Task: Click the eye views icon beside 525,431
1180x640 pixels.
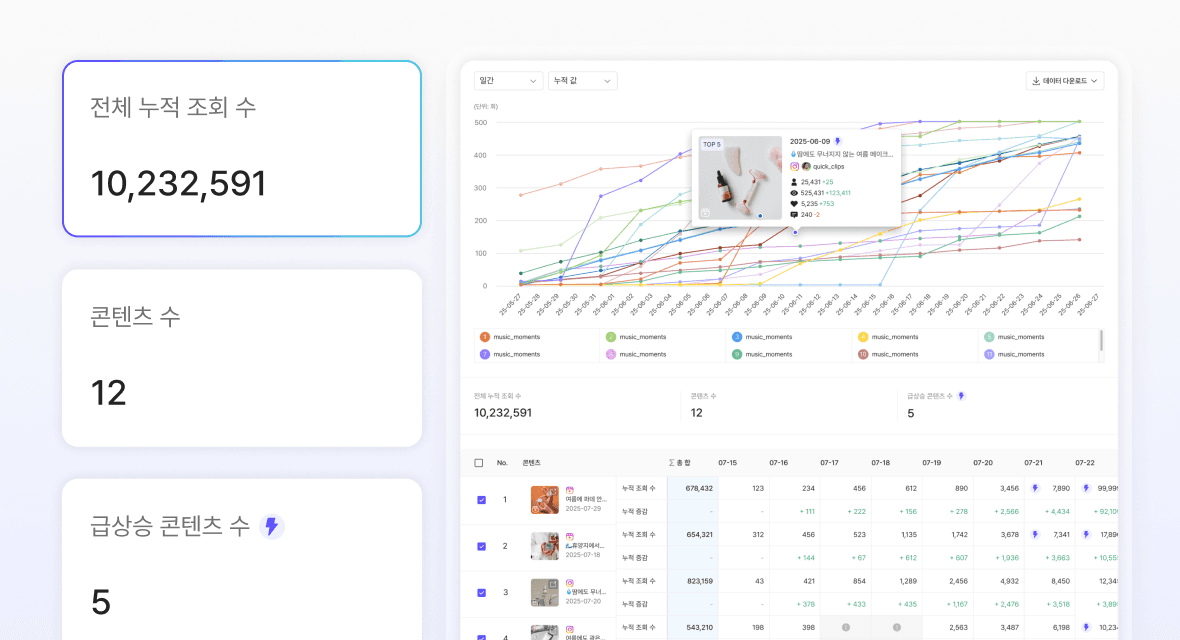Action: coord(794,193)
